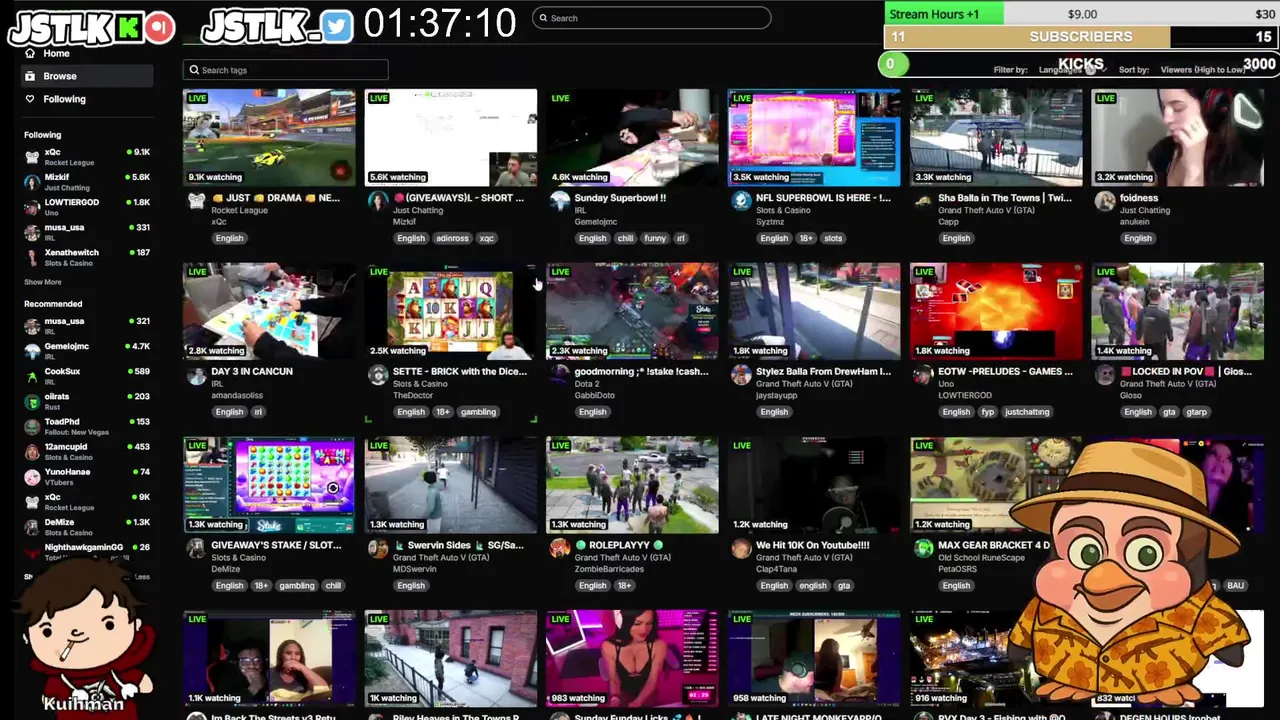Click the xqc tag under Mizkif stream
The image size is (1280, 720).
(487, 238)
